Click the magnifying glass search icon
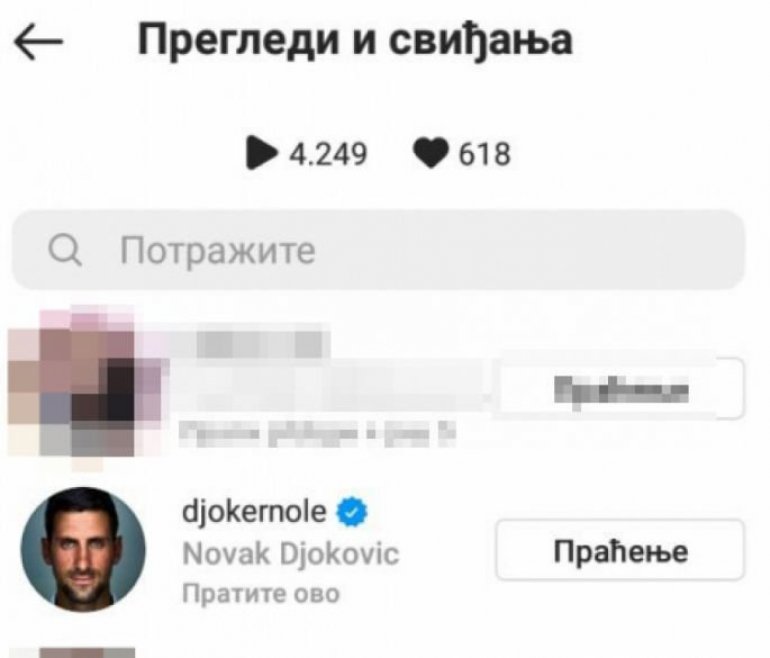Viewport: 770px width, 658px height. coord(65,249)
